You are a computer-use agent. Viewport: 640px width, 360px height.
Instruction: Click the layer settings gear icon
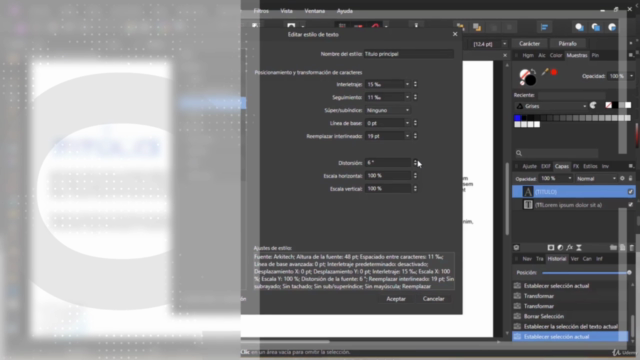click(622, 178)
